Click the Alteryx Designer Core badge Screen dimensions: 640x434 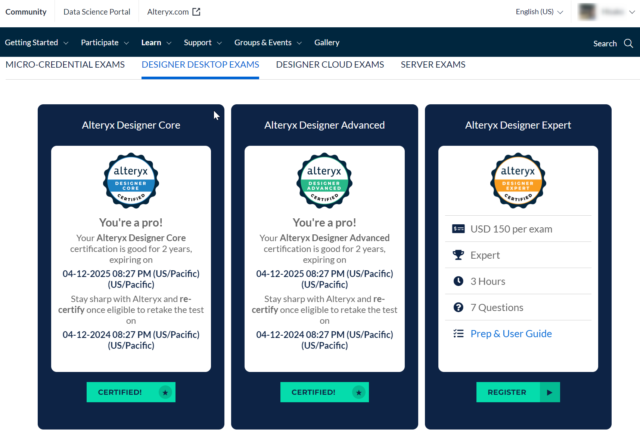point(131,180)
